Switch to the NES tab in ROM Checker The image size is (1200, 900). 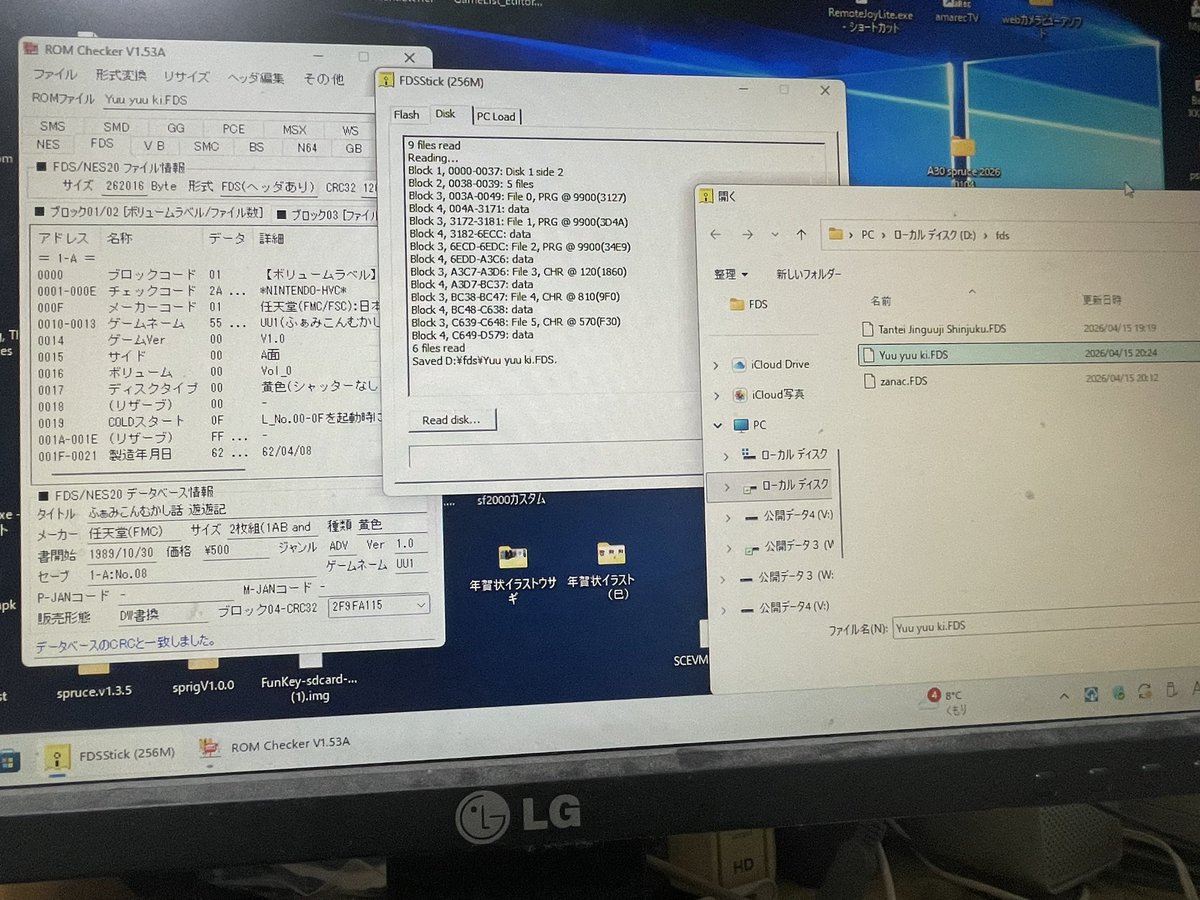[48, 145]
